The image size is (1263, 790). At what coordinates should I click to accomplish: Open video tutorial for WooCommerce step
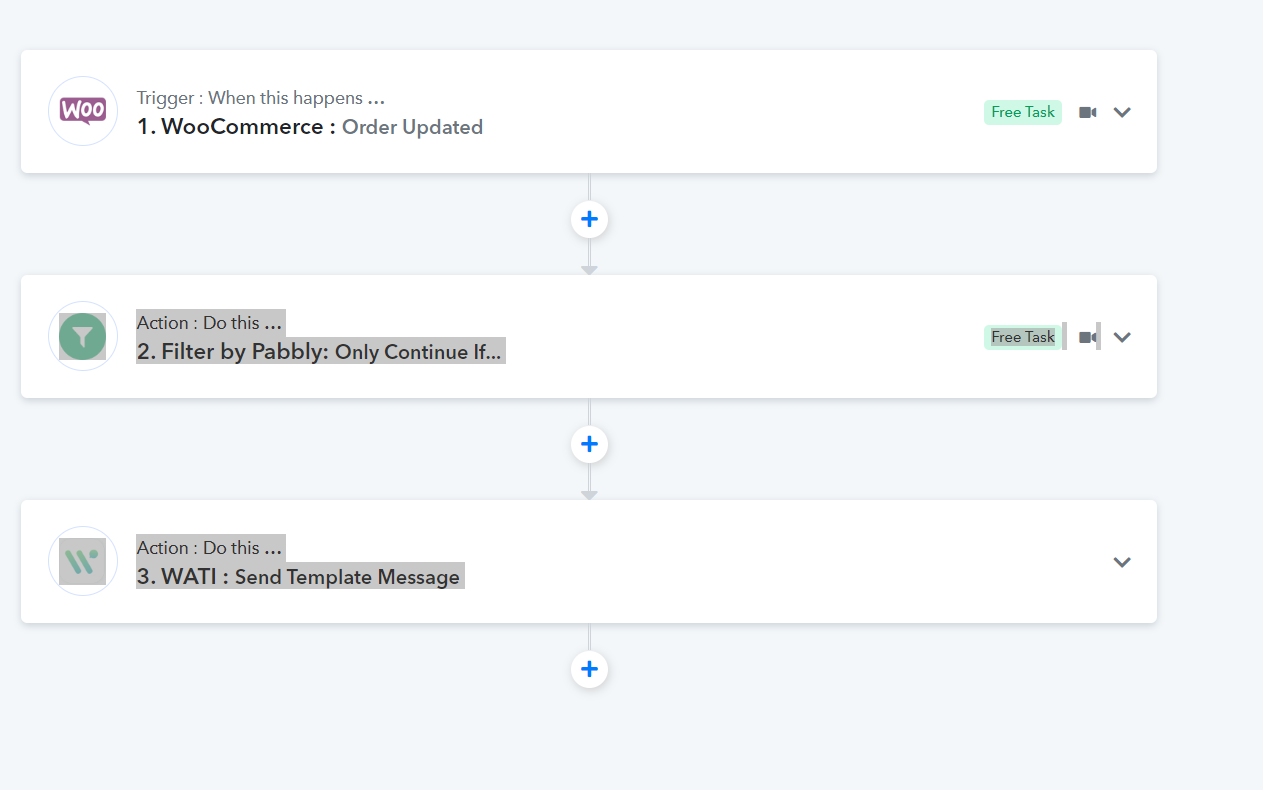coord(1088,112)
